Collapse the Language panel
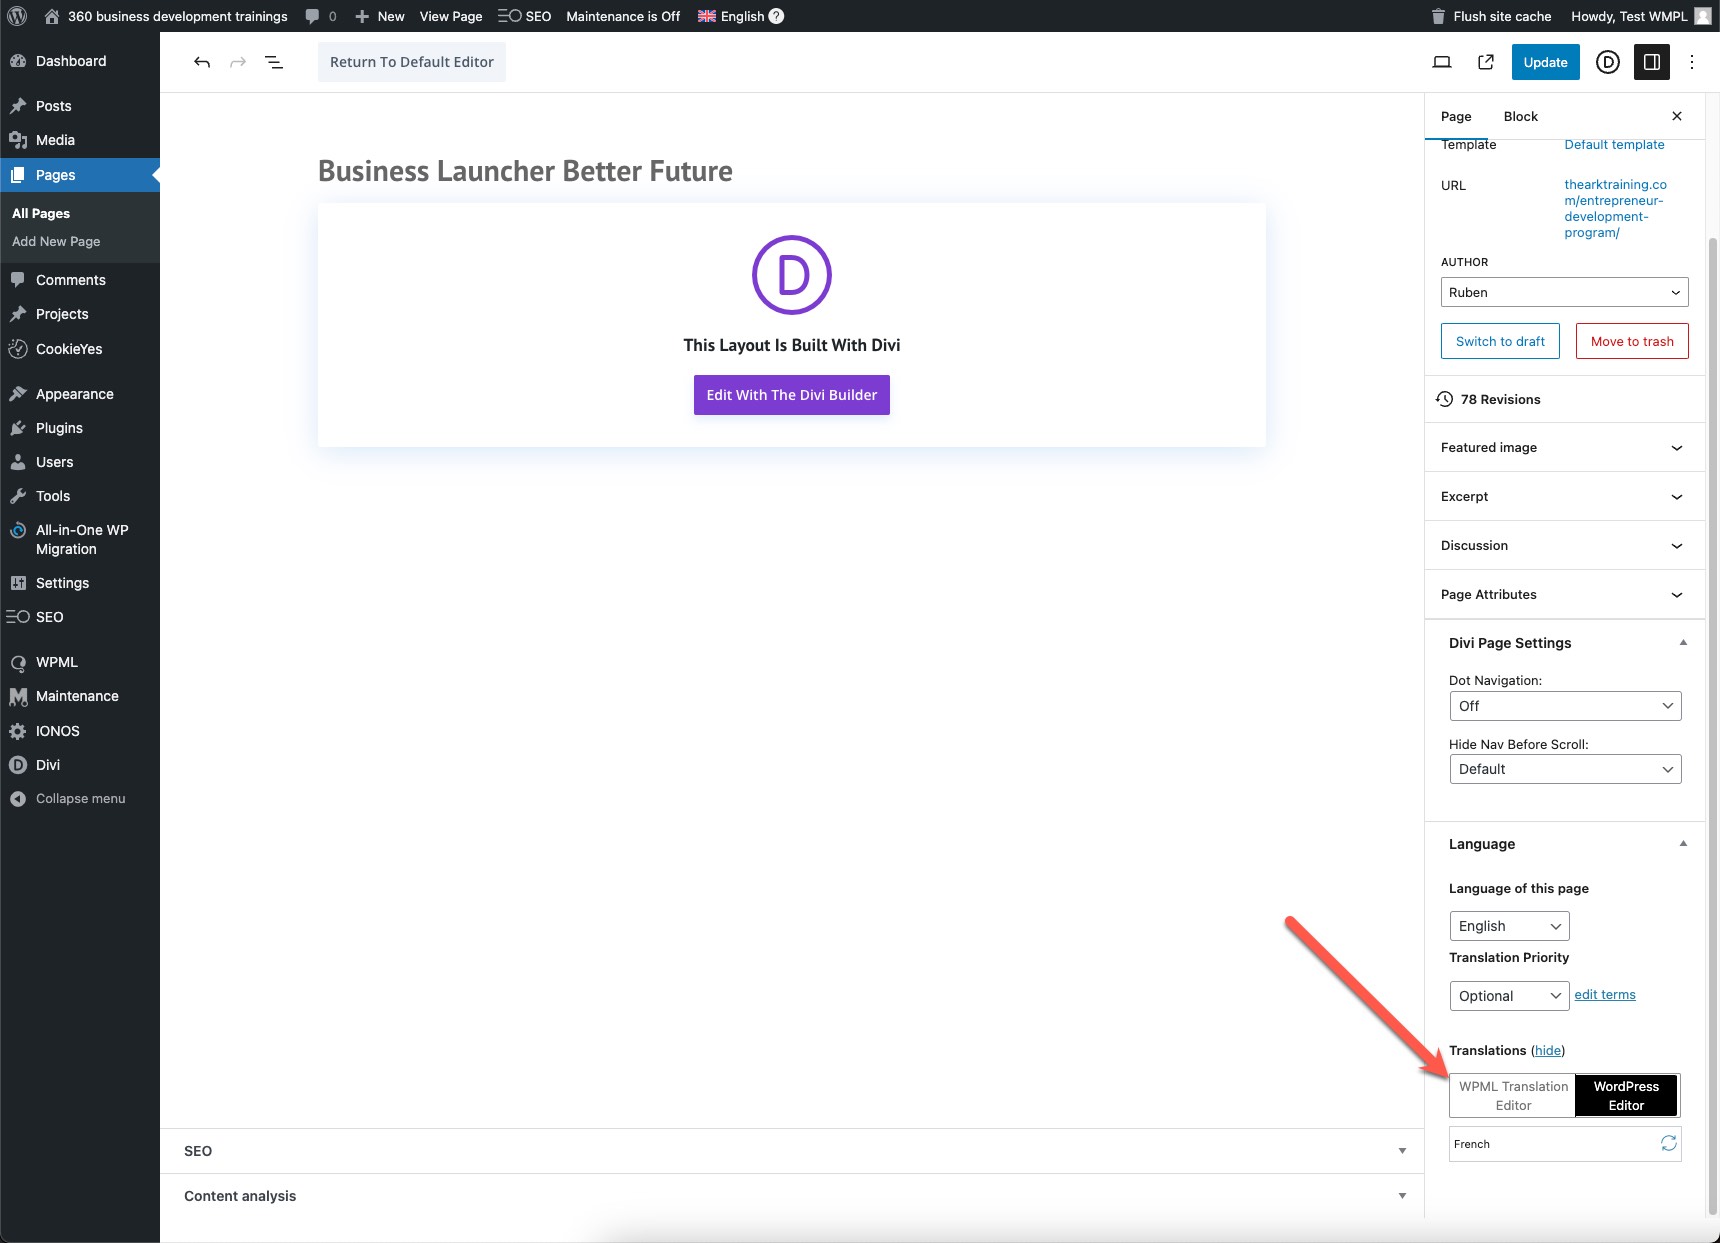The height and width of the screenshot is (1243, 1720). [1683, 844]
